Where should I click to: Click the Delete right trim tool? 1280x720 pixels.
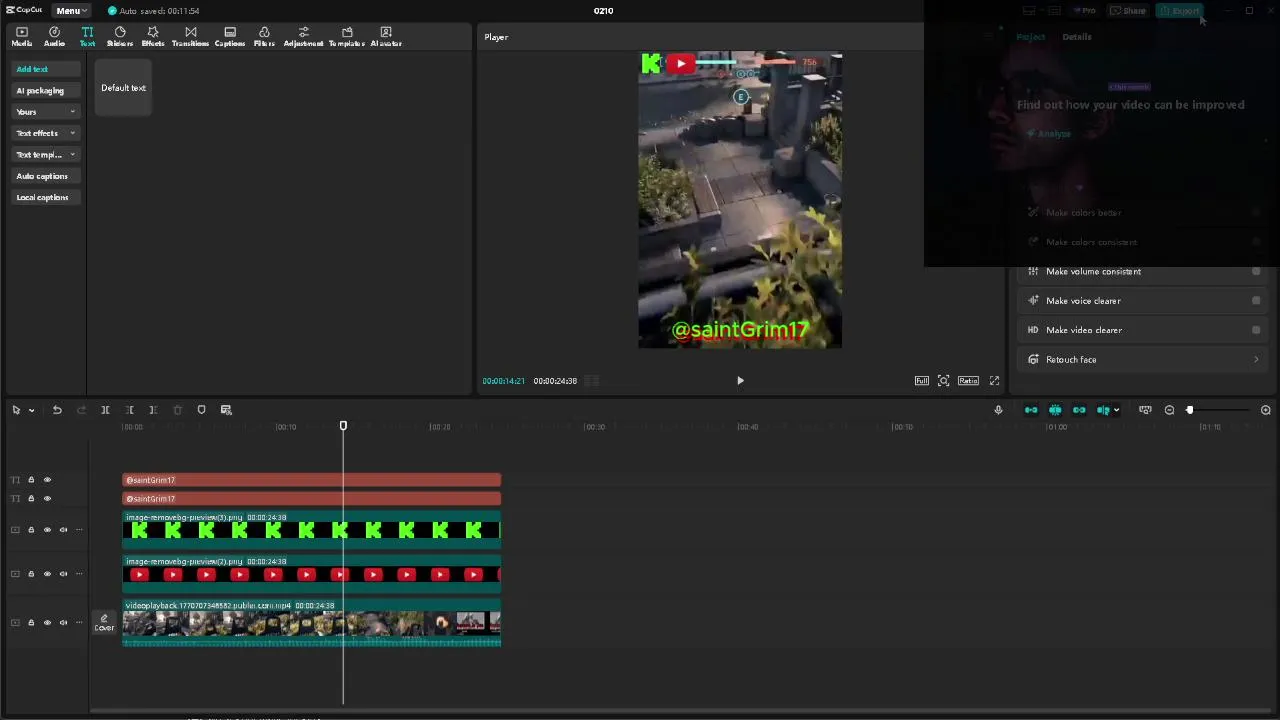click(153, 410)
